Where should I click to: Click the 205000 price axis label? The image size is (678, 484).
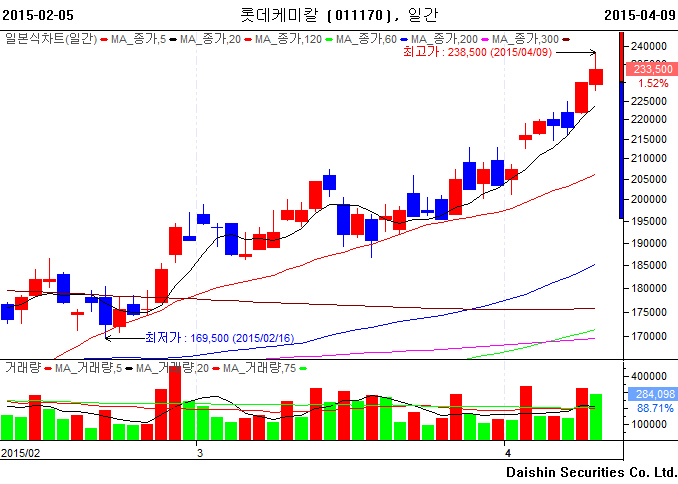point(649,179)
